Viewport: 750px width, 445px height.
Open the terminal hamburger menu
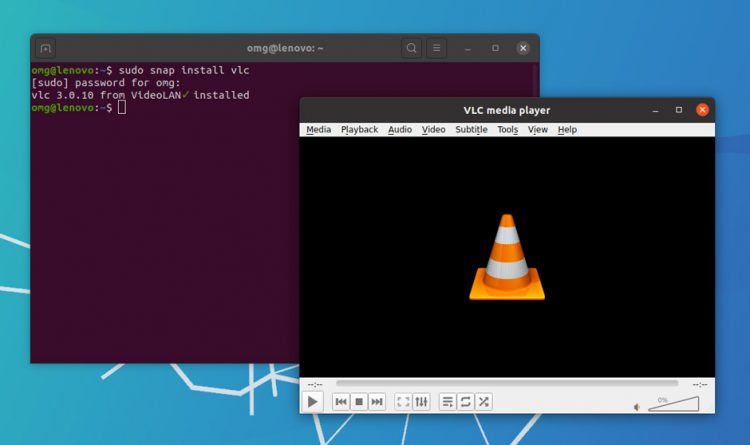coord(437,48)
